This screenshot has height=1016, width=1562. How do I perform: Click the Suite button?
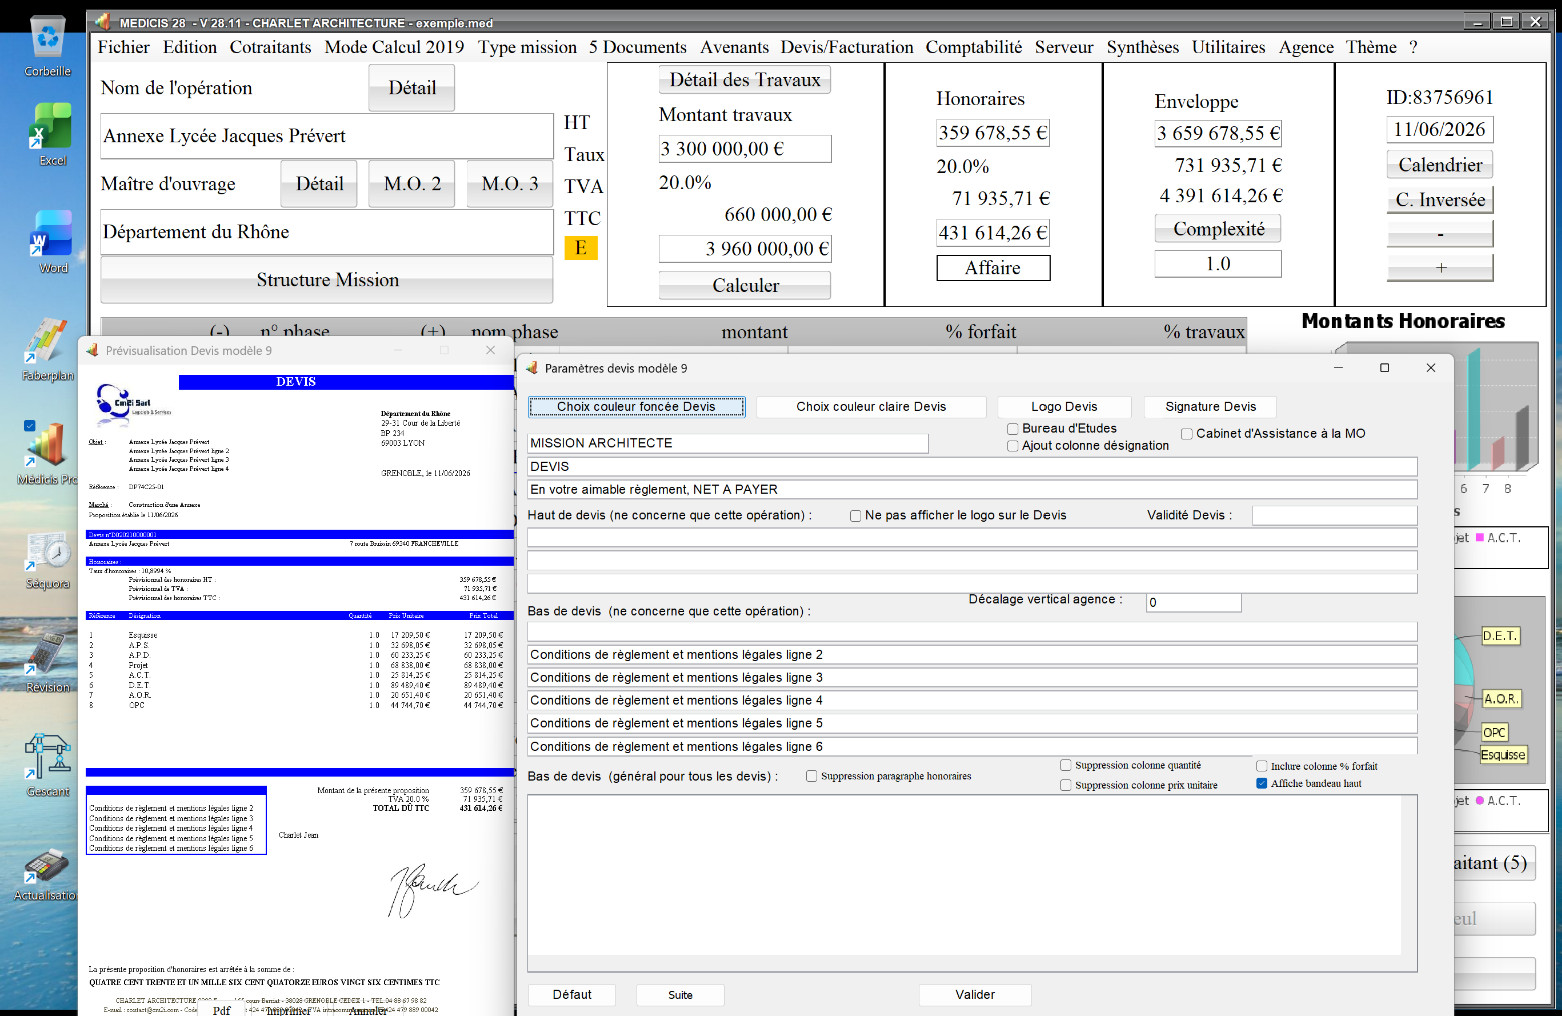[680, 995]
